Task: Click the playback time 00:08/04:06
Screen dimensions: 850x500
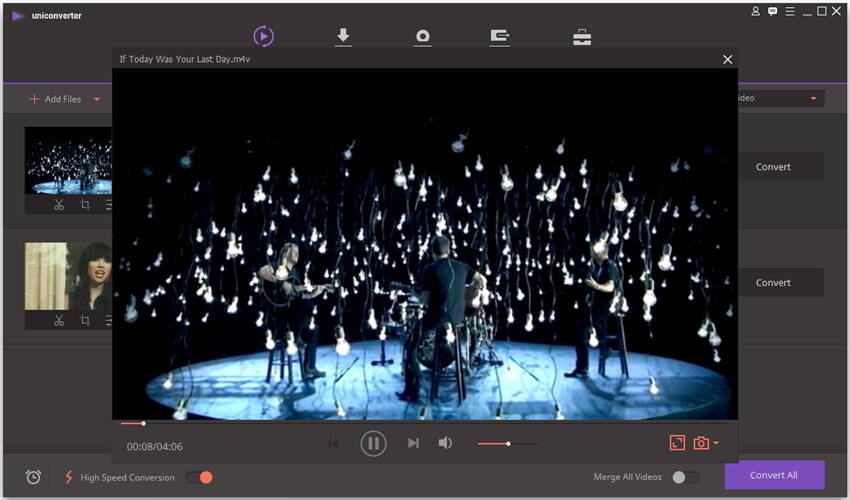Action: point(154,447)
